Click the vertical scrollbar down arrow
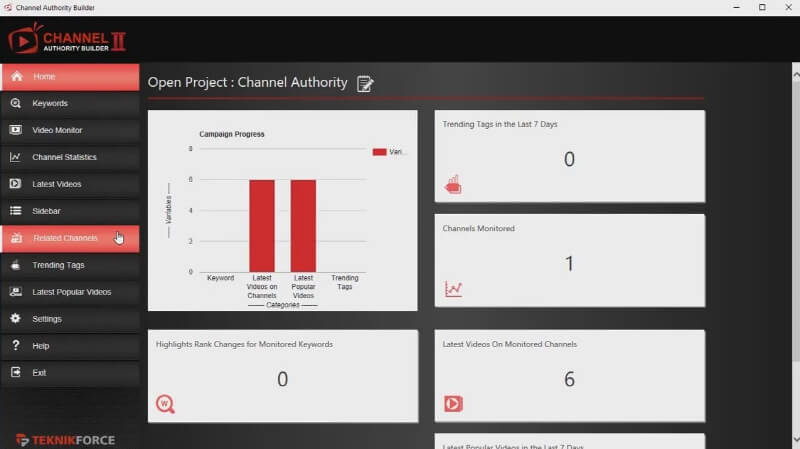The height and width of the screenshot is (449, 800). (796, 440)
